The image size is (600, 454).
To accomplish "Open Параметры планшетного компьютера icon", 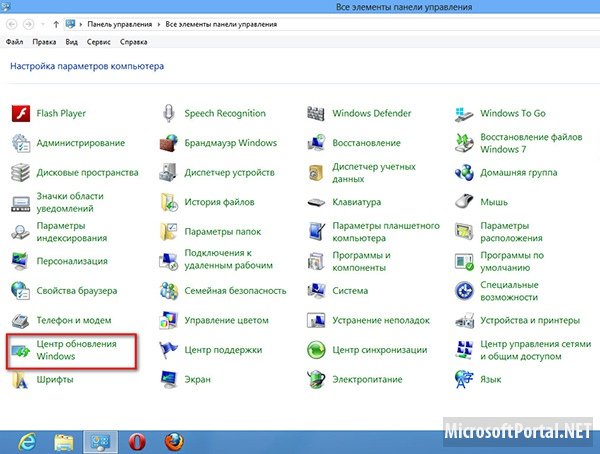I will coord(316,232).
